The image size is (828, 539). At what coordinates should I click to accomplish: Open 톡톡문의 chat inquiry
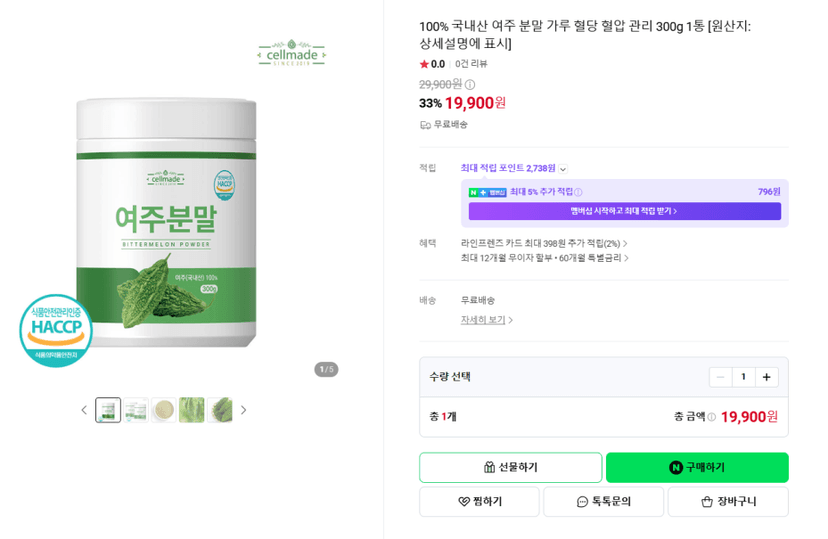tap(604, 502)
